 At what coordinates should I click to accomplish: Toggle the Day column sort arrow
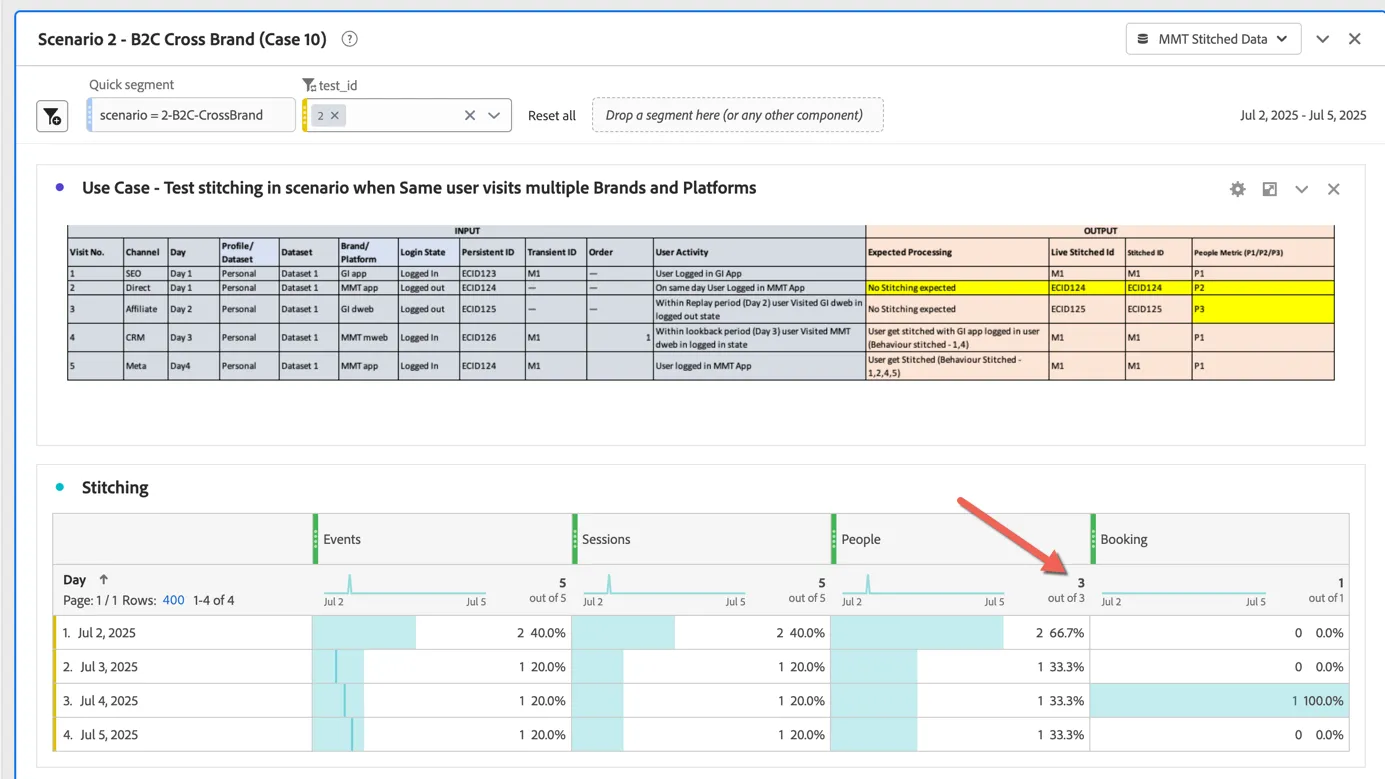click(x=103, y=579)
